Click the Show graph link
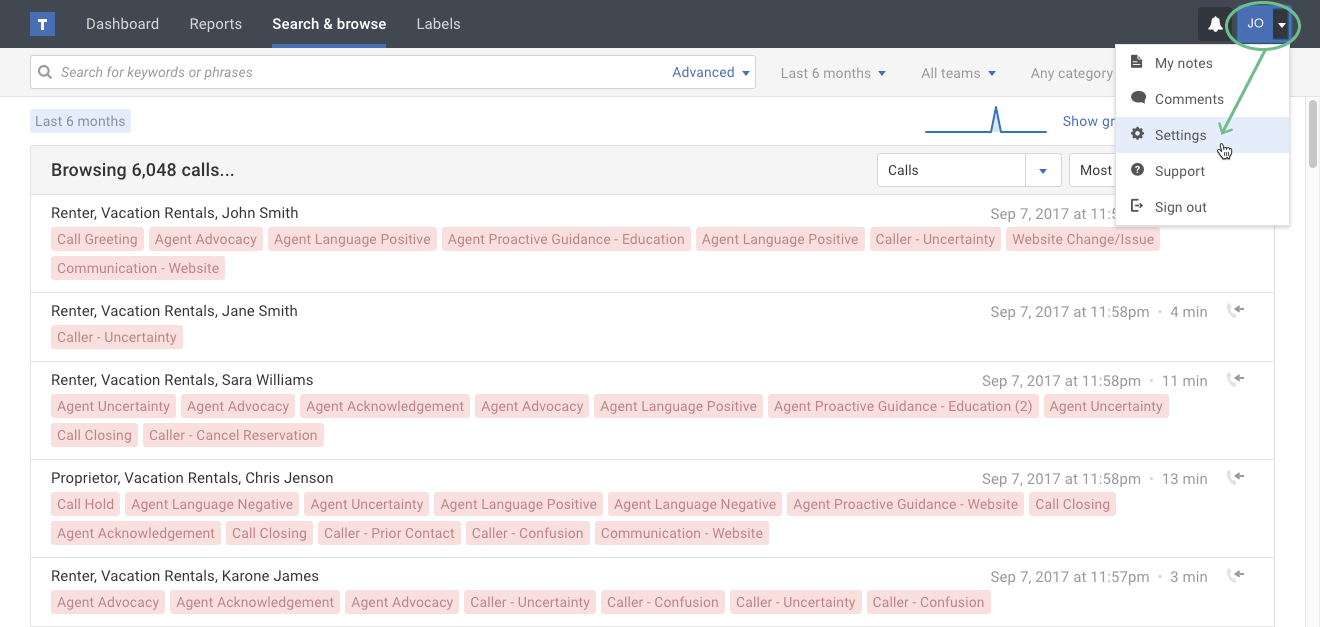The height and width of the screenshot is (627, 1320). tap(1090, 121)
